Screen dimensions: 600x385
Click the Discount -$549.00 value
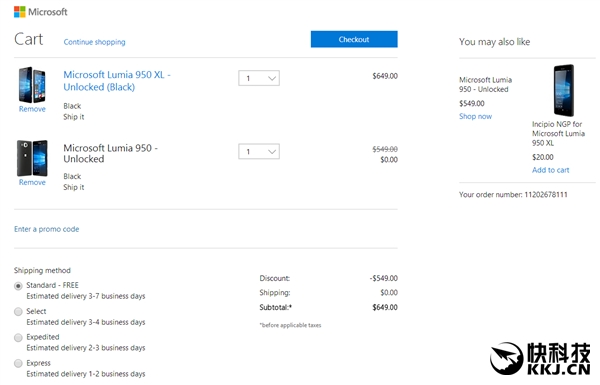pyautogui.click(x=384, y=278)
